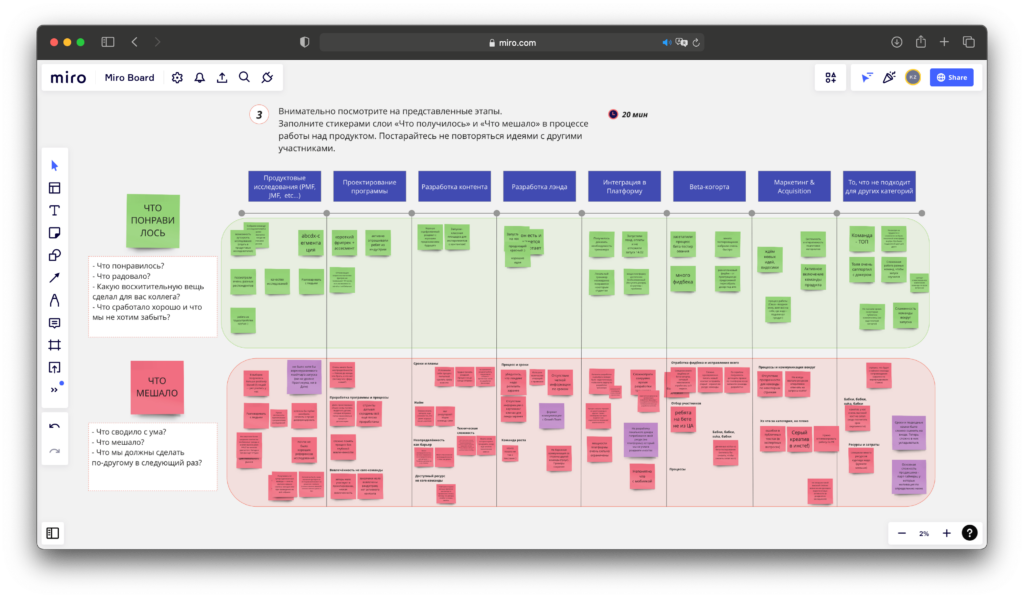Select the Text tool in left toolbar
1024x598 pixels.
pos(54,210)
